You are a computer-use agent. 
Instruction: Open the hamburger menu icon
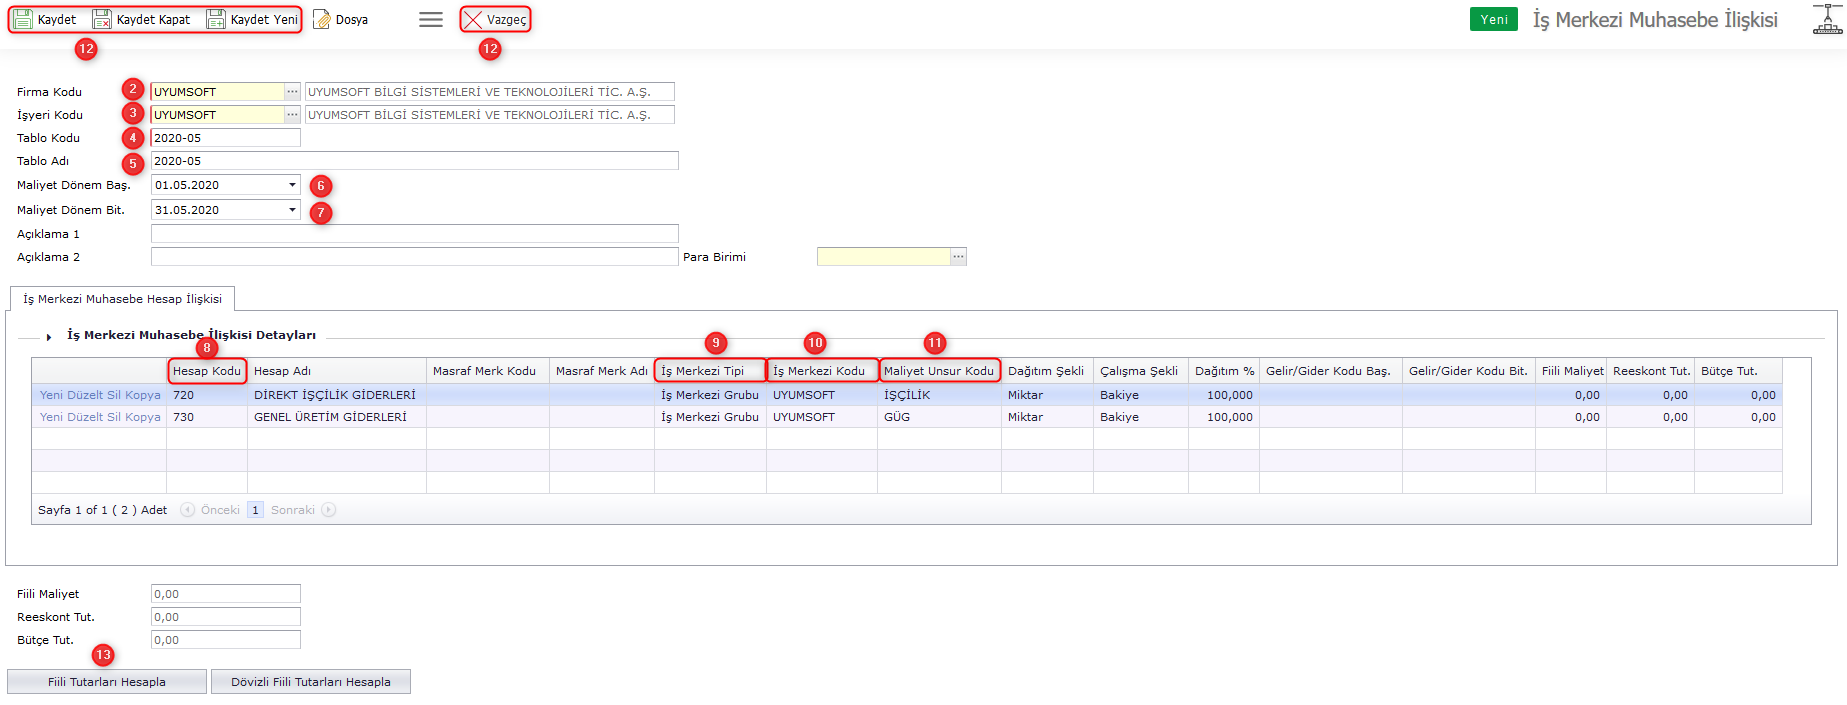(x=431, y=20)
